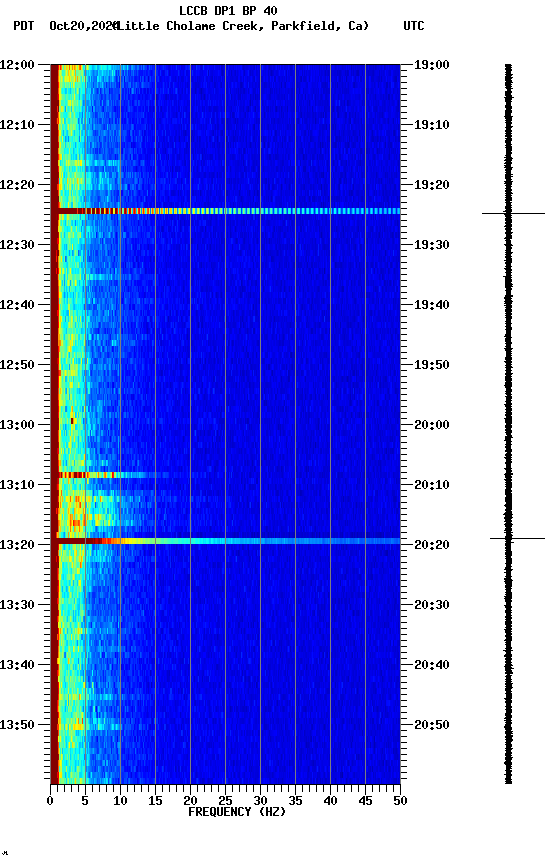Click the 19:40 UTC axis label
The height and width of the screenshot is (864, 552).
point(432,305)
